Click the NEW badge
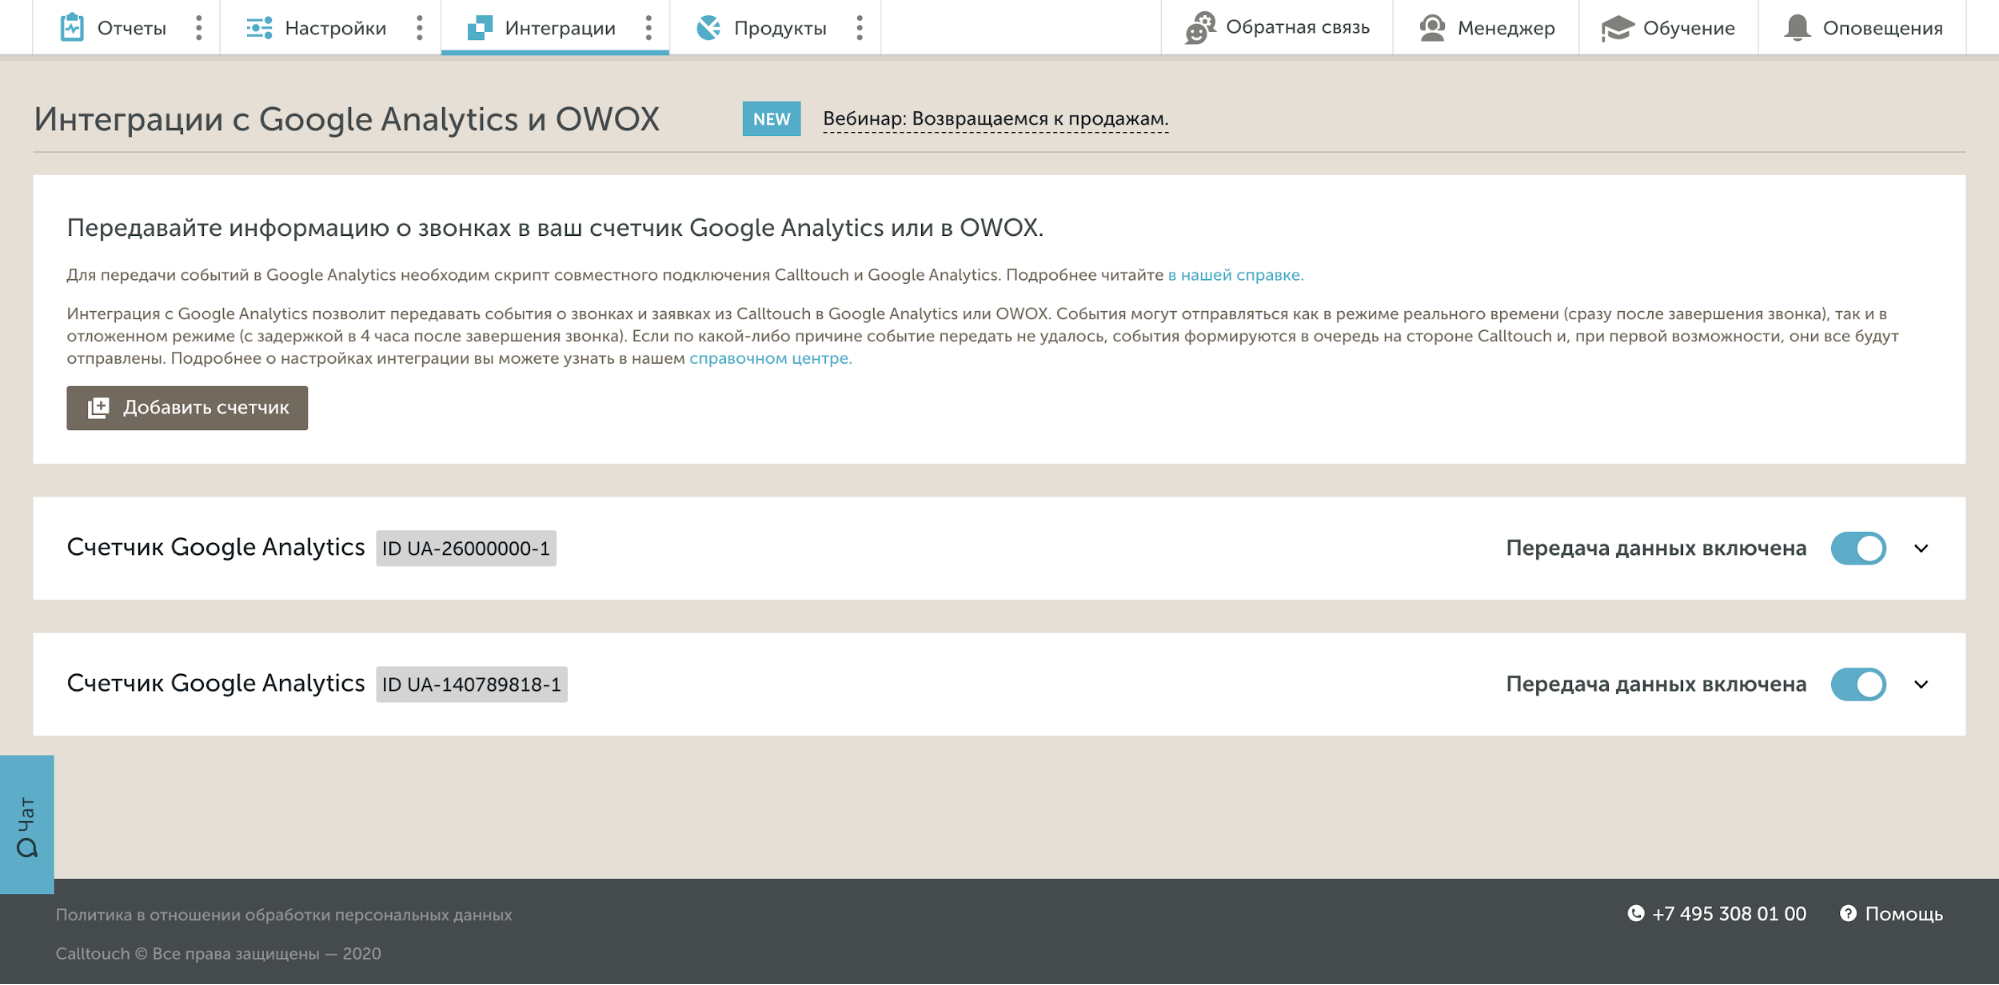Screen dimensions: 1999x985 tap(771, 119)
